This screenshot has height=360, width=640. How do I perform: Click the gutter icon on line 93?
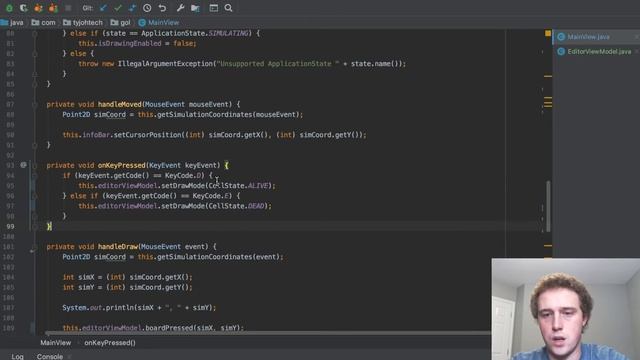tap(23, 165)
